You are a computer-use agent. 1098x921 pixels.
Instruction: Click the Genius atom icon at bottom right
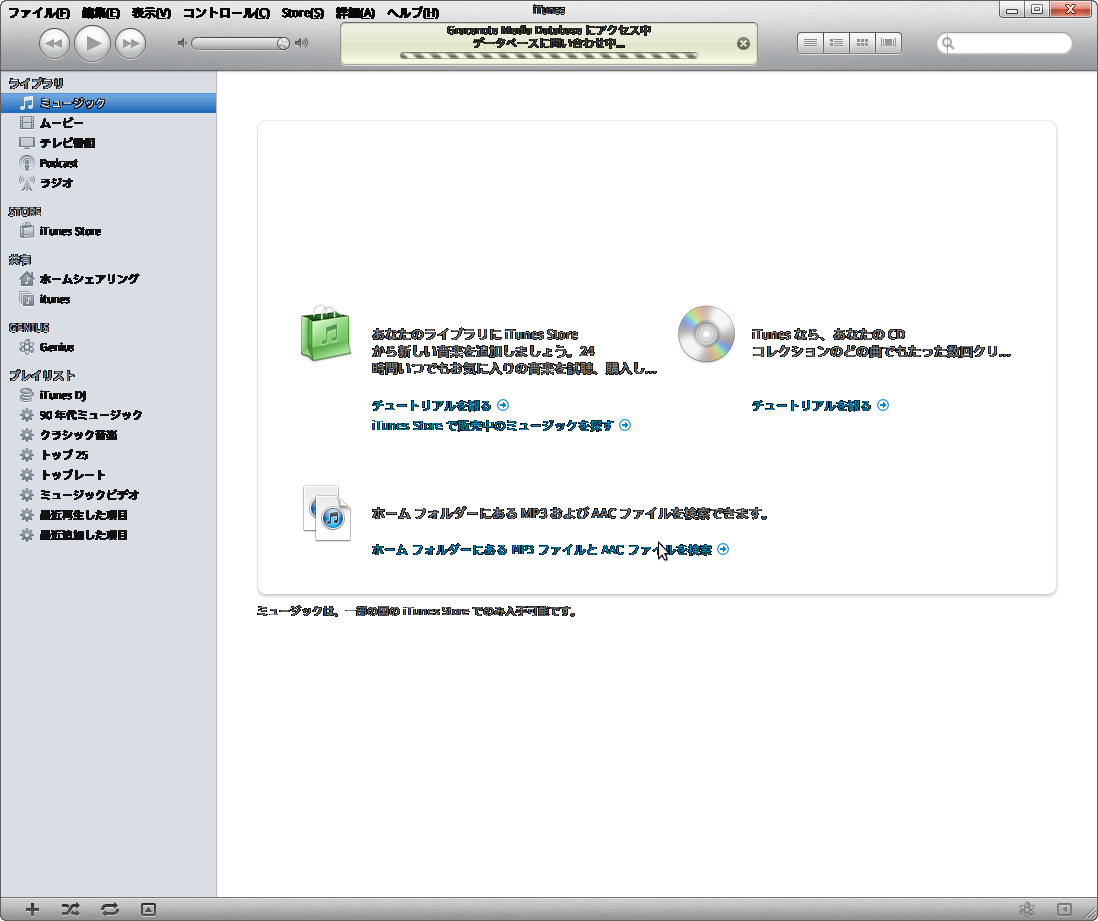[x=1027, y=909]
